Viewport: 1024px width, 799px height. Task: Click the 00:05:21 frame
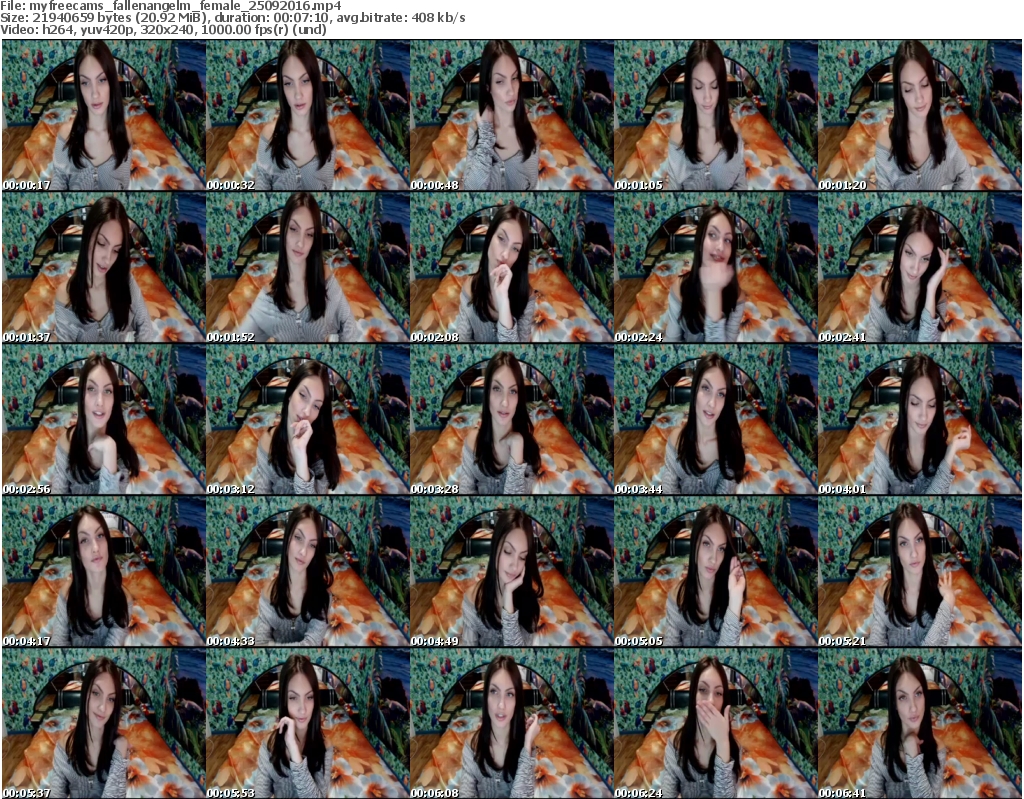tap(919, 572)
